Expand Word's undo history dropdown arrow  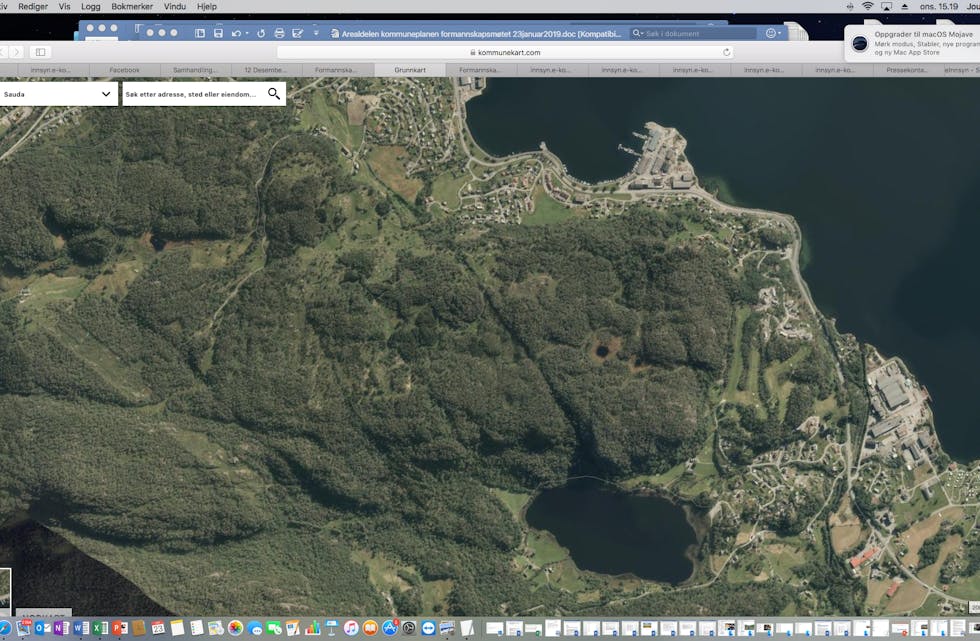(246, 33)
